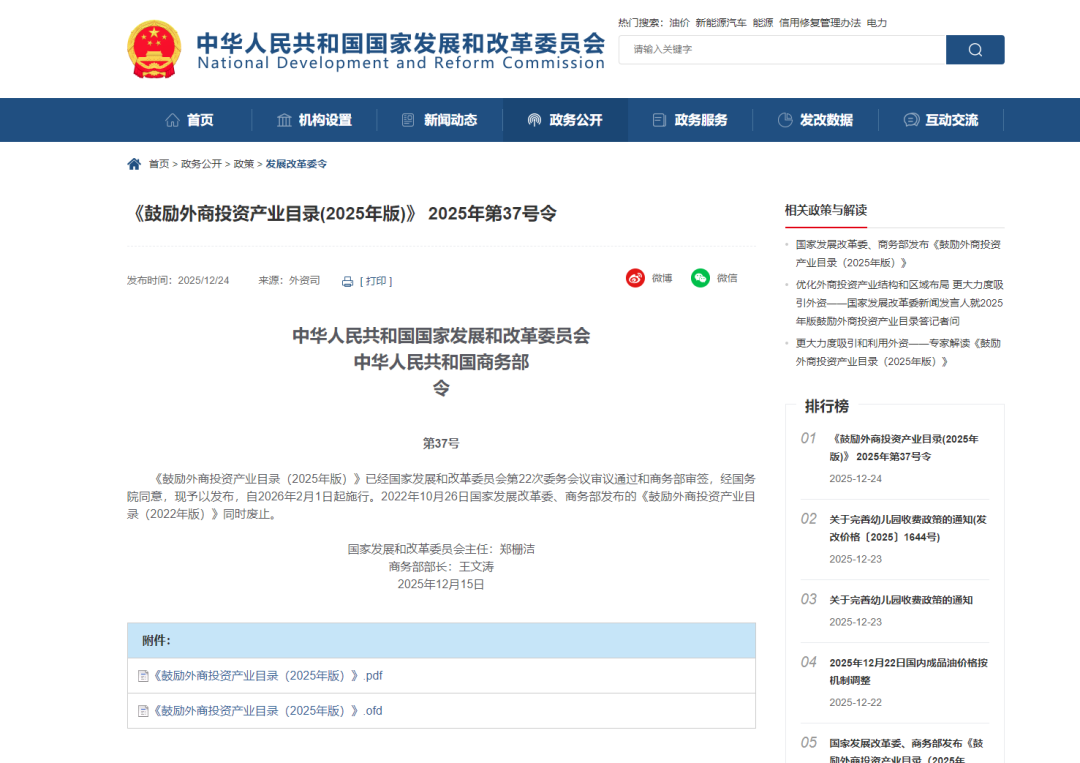The image size is (1080, 763).
Task: Share the article via the WeChat icon
Action: coord(700,278)
